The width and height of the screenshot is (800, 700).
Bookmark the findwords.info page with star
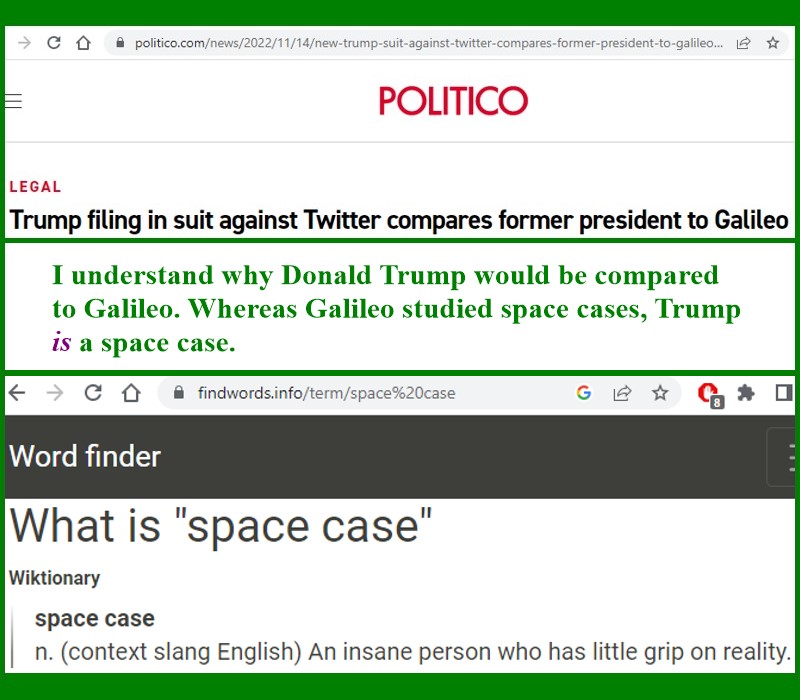pos(660,393)
